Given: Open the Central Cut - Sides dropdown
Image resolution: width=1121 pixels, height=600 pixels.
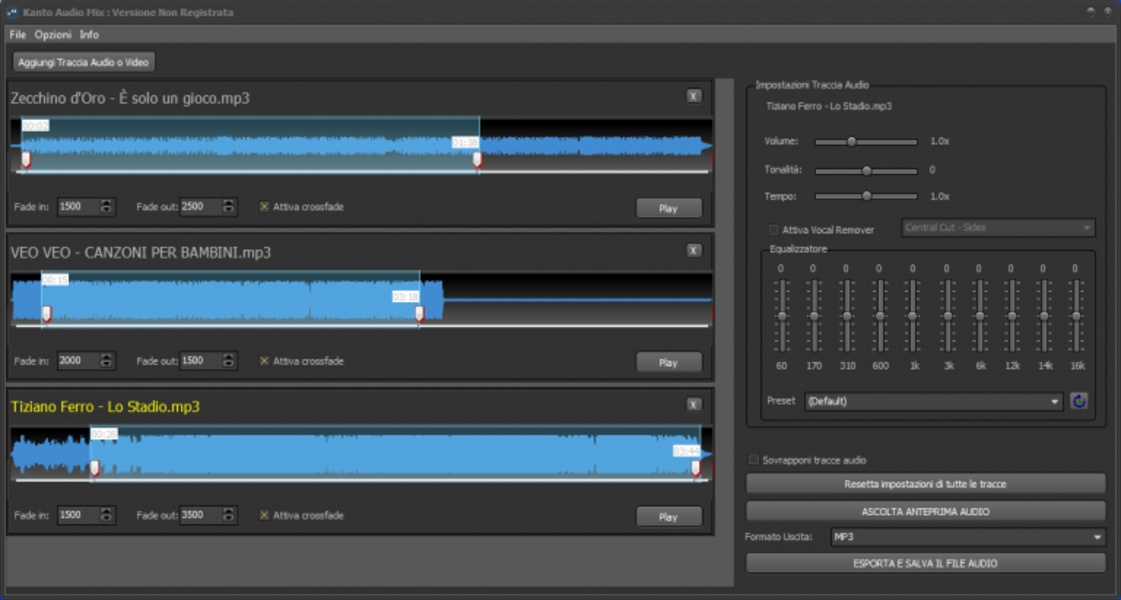Looking at the screenshot, I should (997, 228).
